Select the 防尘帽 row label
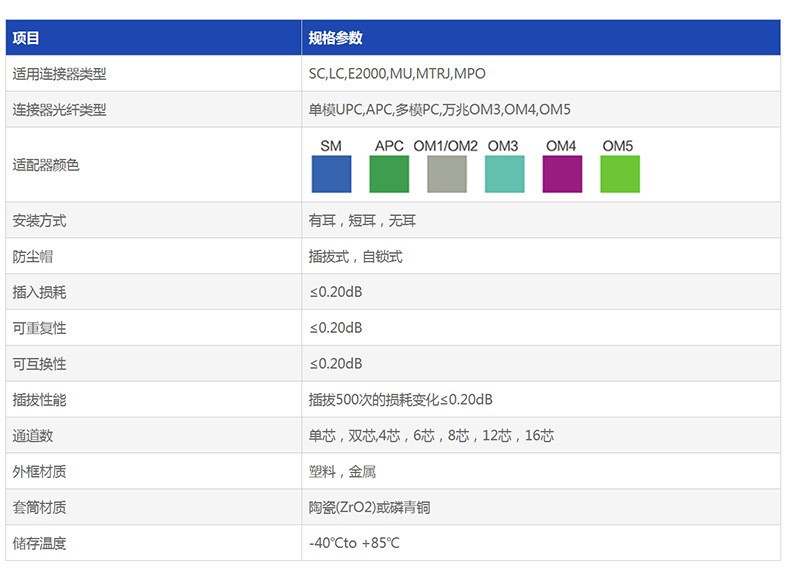The width and height of the screenshot is (790, 582). point(33,256)
